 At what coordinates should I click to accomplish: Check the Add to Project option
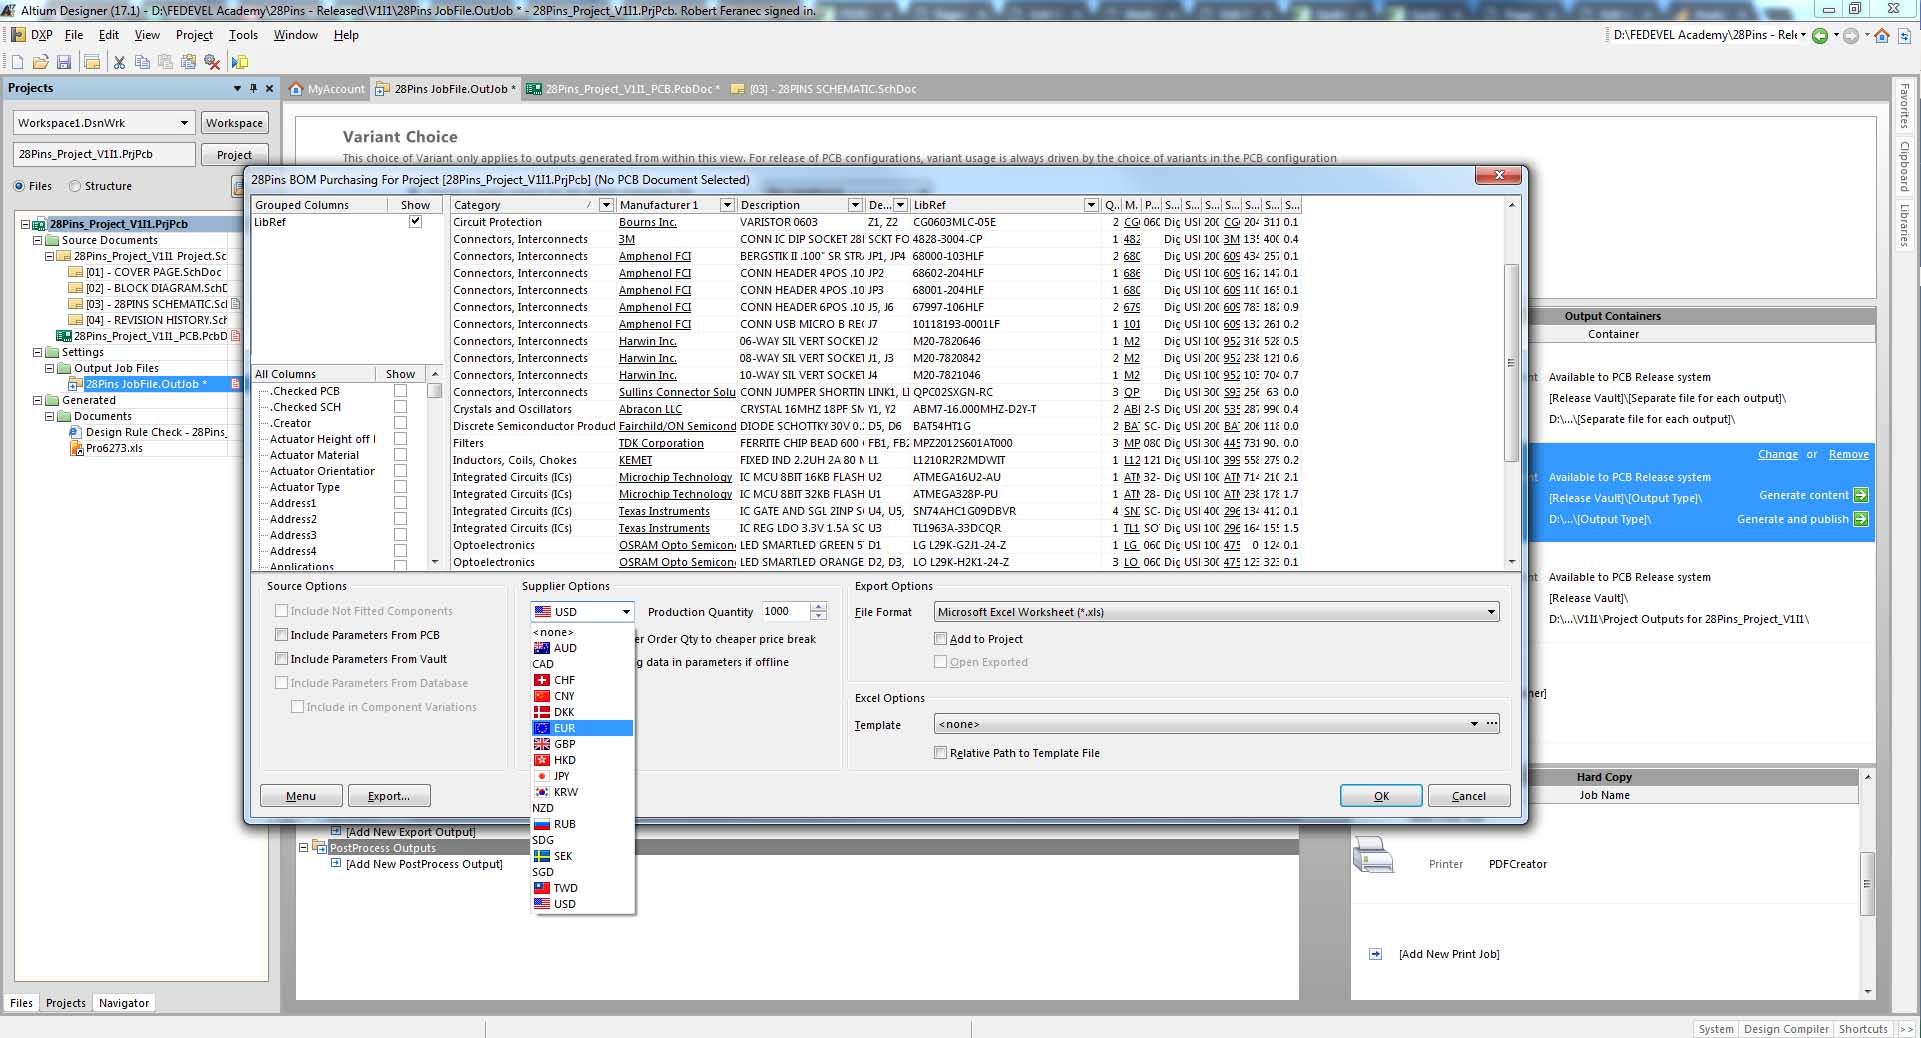pyautogui.click(x=941, y=639)
